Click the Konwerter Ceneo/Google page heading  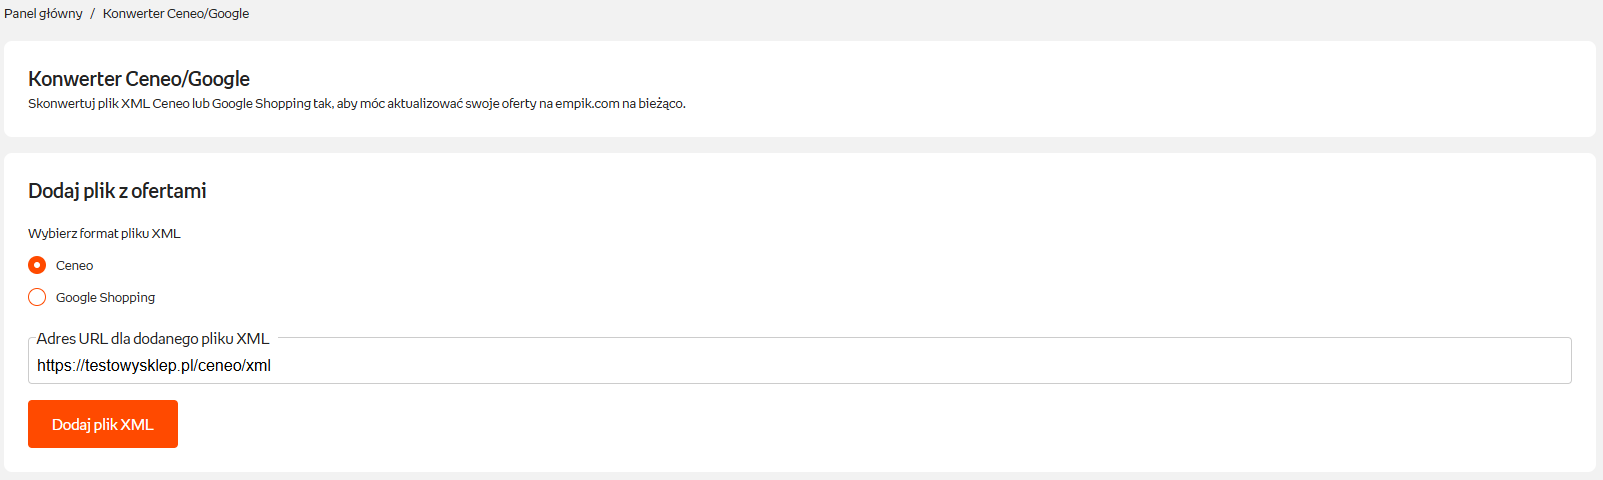coord(139,79)
